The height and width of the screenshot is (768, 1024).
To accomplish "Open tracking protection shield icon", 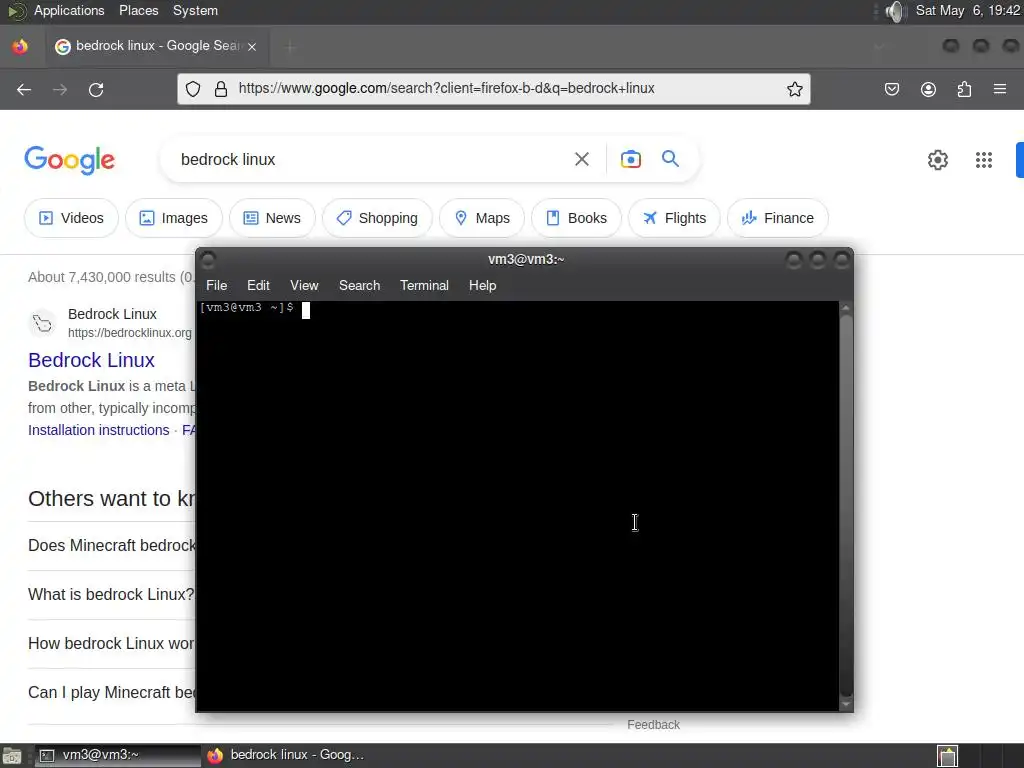I will click(x=193, y=89).
